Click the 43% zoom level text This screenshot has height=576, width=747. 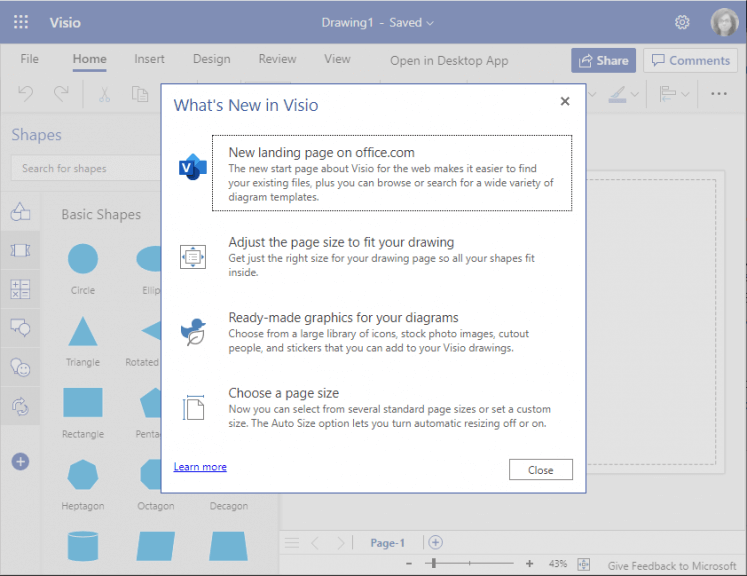(x=557, y=564)
